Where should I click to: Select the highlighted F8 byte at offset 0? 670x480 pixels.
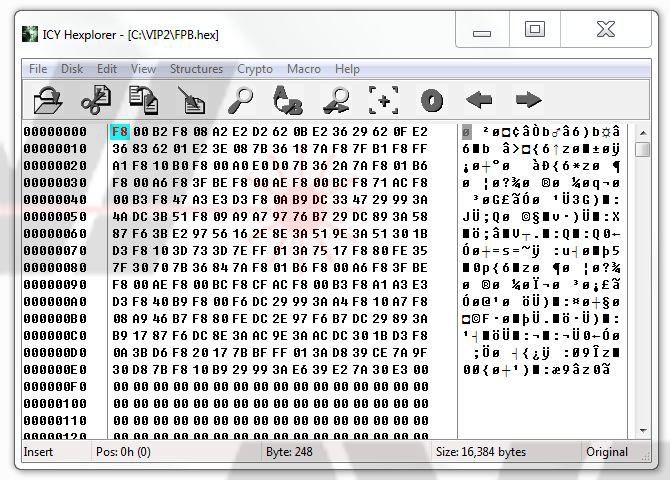tap(120, 132)
